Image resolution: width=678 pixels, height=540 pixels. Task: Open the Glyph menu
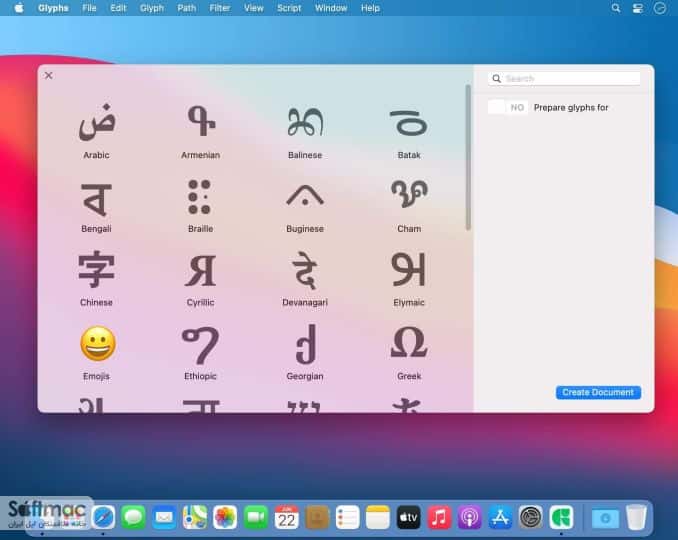pyautogui.click(x=152, y=8)
